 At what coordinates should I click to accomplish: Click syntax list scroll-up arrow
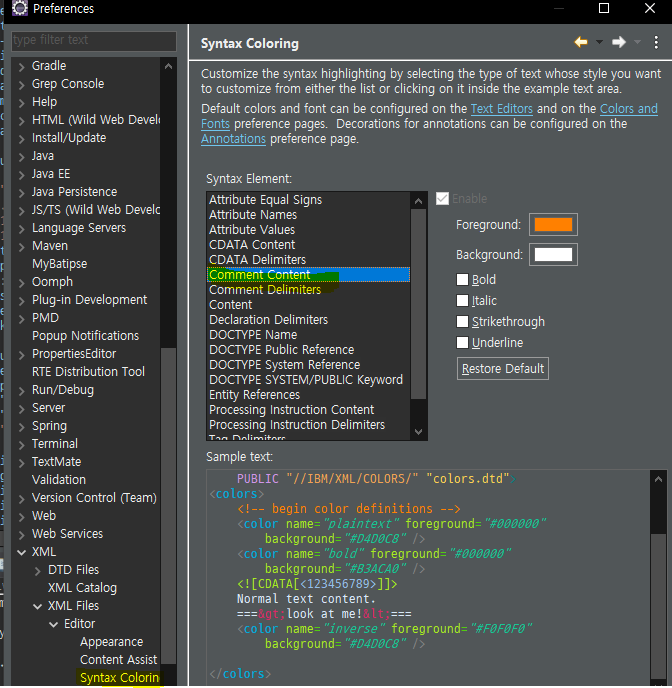pyautogui.click(x=418, y=201)
